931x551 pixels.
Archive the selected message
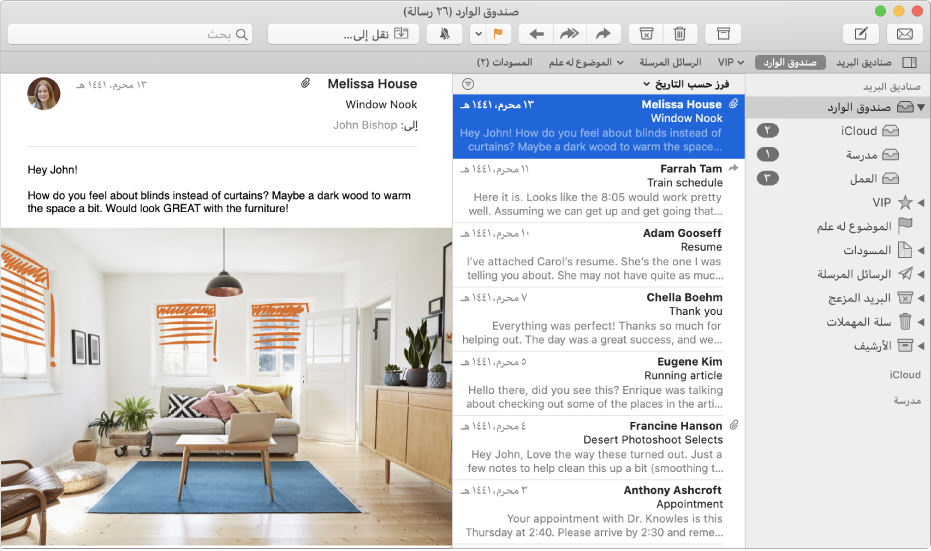tap(723, 34)
